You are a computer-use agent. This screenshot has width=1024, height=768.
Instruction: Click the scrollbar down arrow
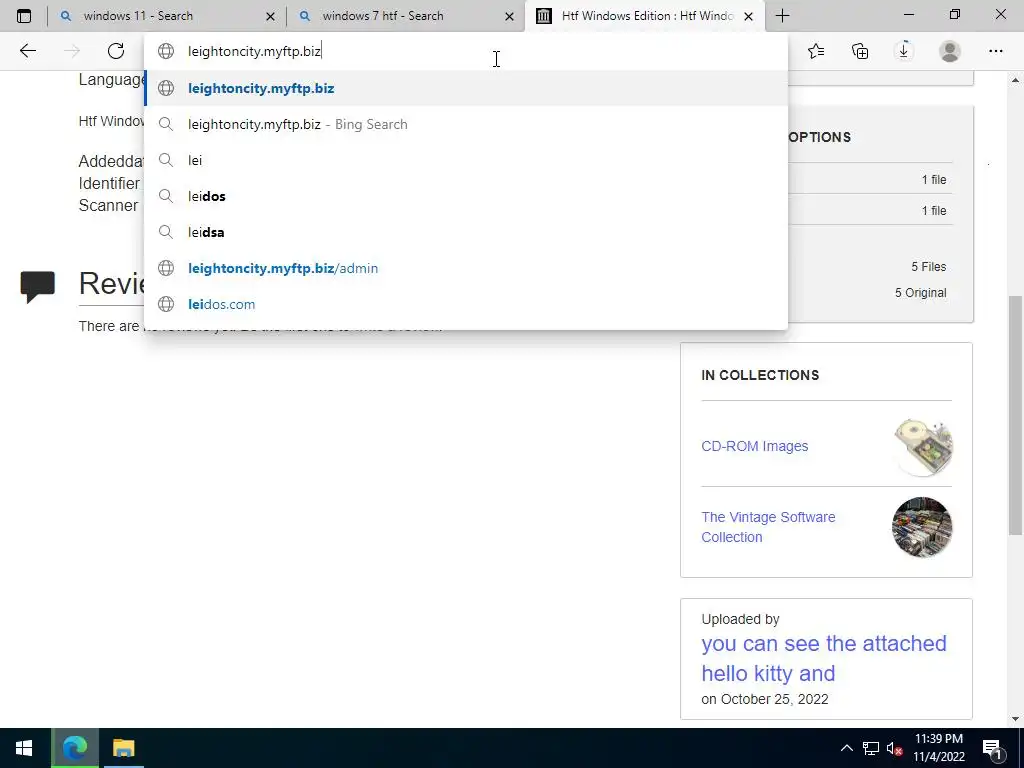click(x=1015, y=719)
